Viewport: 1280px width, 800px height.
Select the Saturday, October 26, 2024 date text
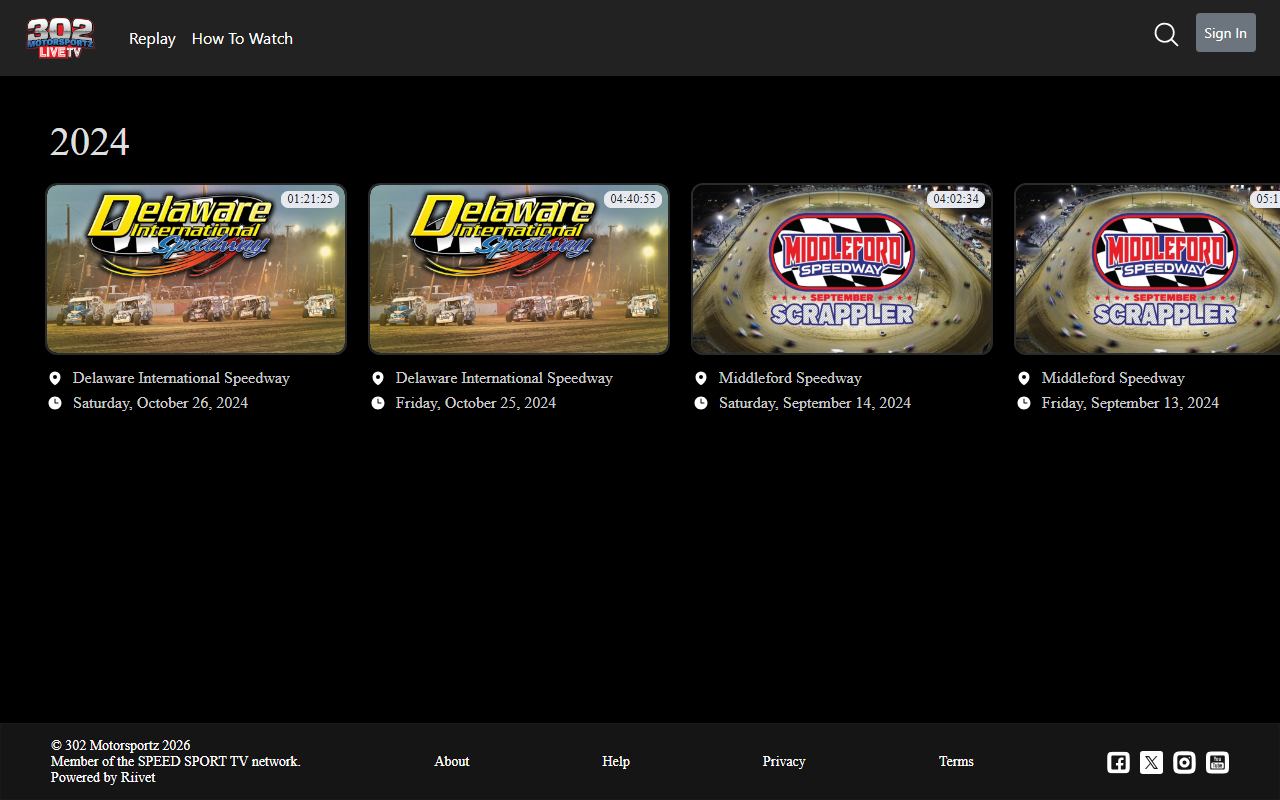(160, 403)
